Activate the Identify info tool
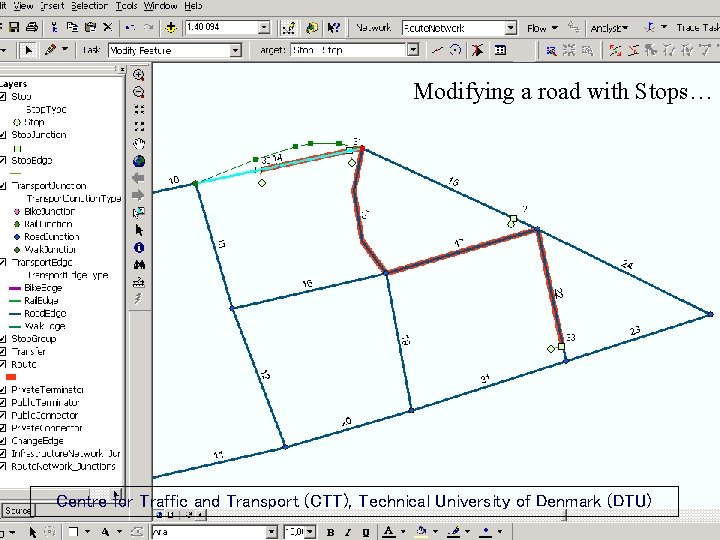 [x=139, y=248]
